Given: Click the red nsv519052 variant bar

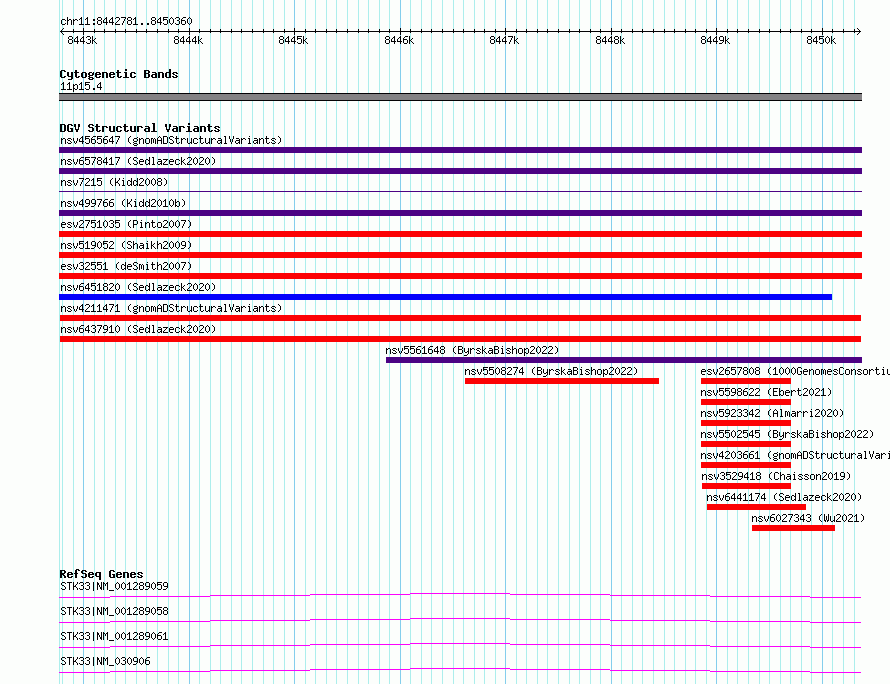Looking at the screenshot, I should (460, 255).
